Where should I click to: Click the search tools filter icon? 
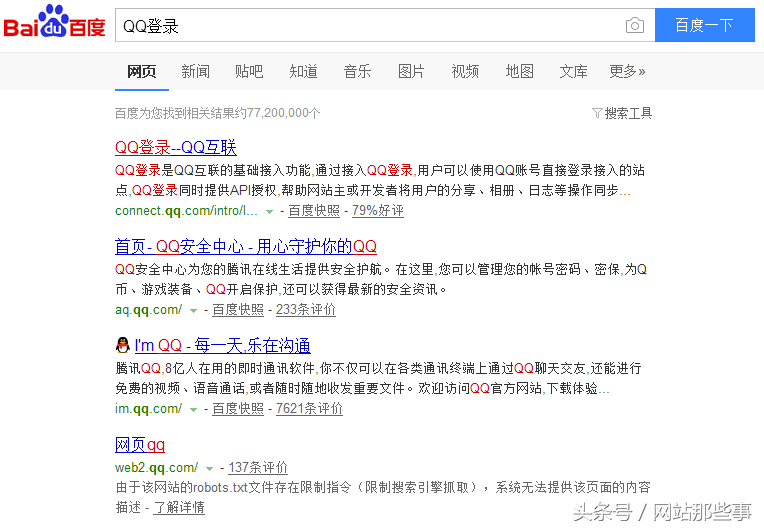pos(597,113)
